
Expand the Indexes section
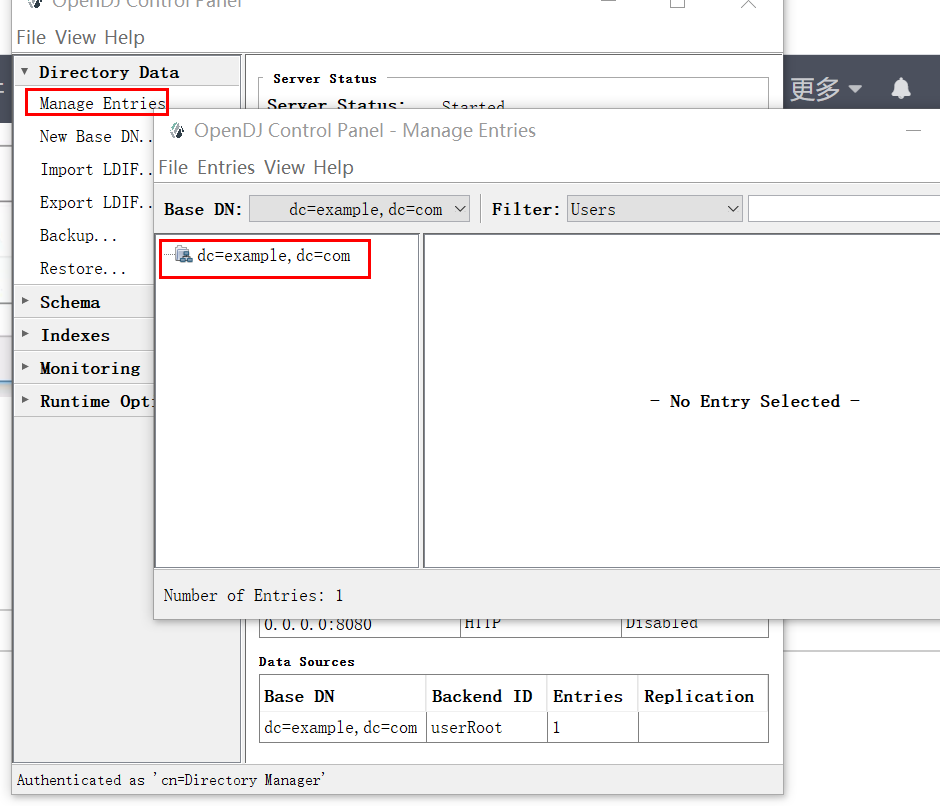click(25, 334)
